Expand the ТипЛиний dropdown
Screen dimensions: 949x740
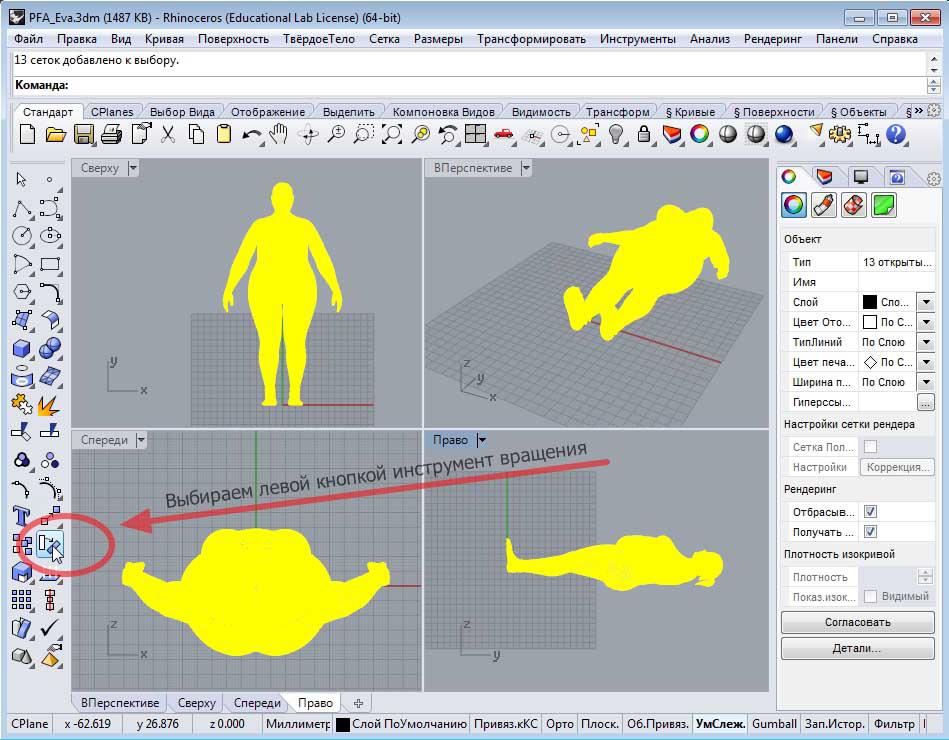(x=925, y=342)
